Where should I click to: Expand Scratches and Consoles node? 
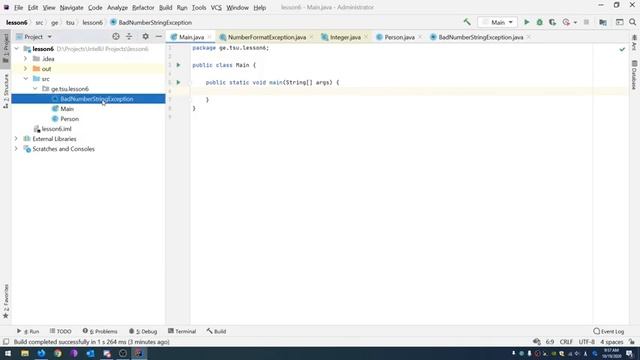tap(16, 149)
